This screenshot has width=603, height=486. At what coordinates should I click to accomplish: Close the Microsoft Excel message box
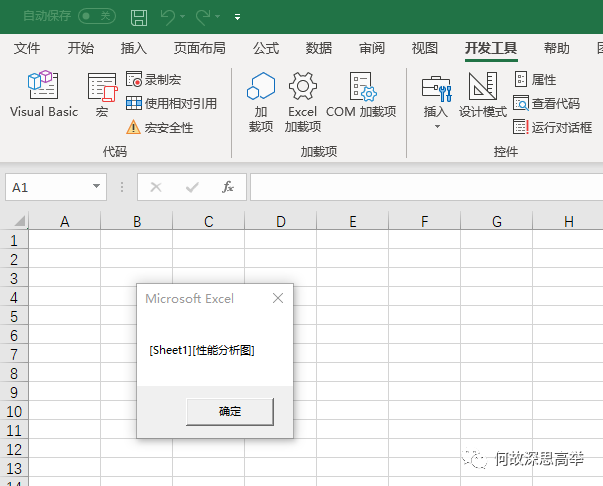278,298
